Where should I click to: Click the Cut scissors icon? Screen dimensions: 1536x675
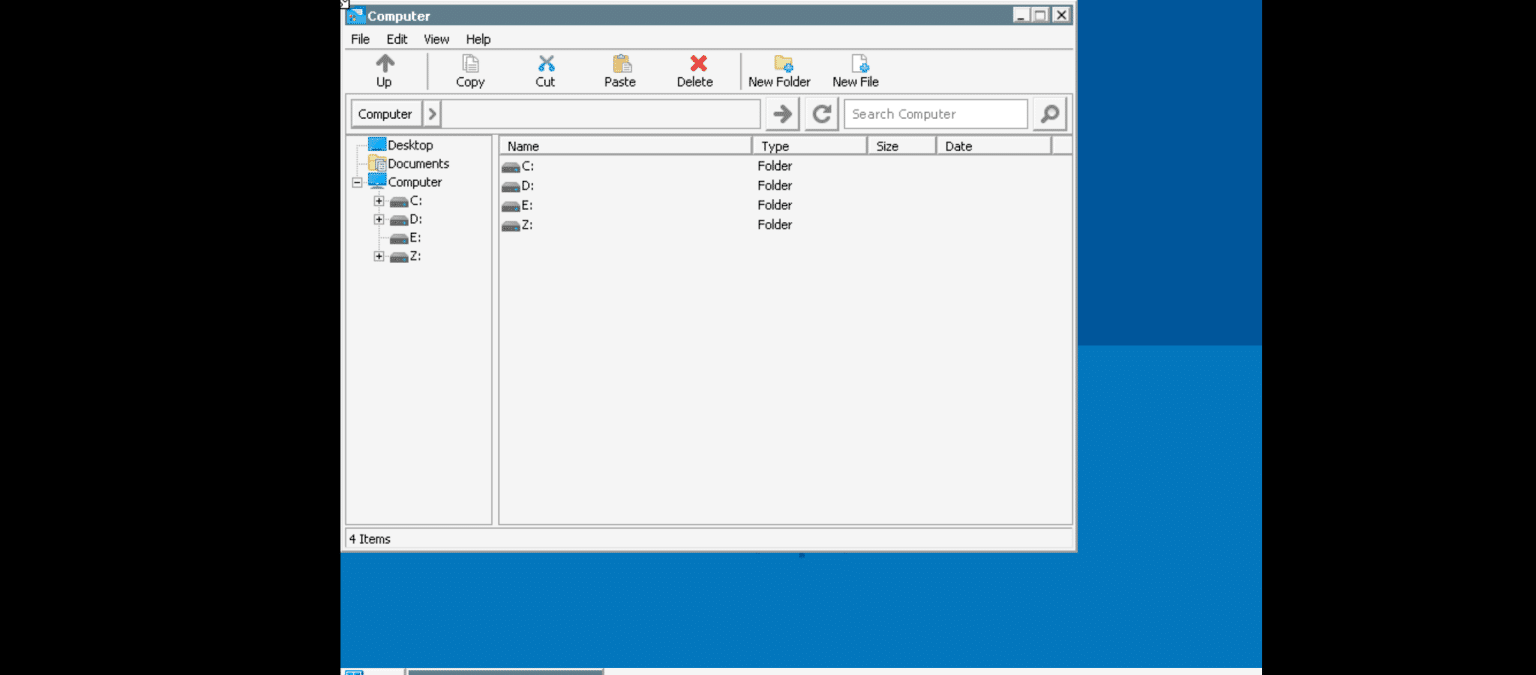(x=545, y=64)
